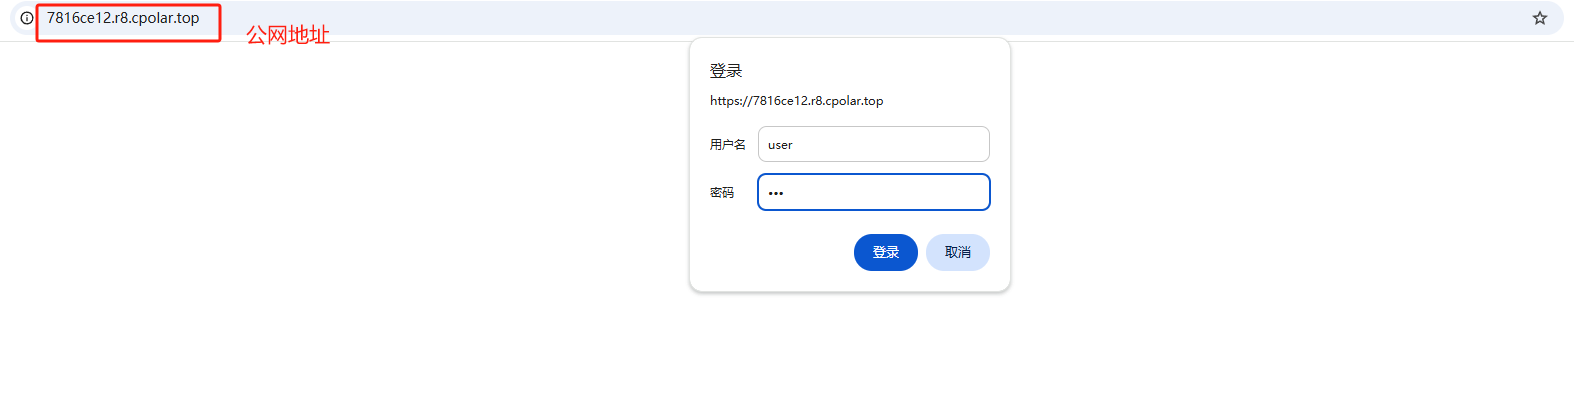Image resolution: width=1574 pixels, height=398 pixels.
Task: Open the site information icon in address bar
Action: click(27, 18)
